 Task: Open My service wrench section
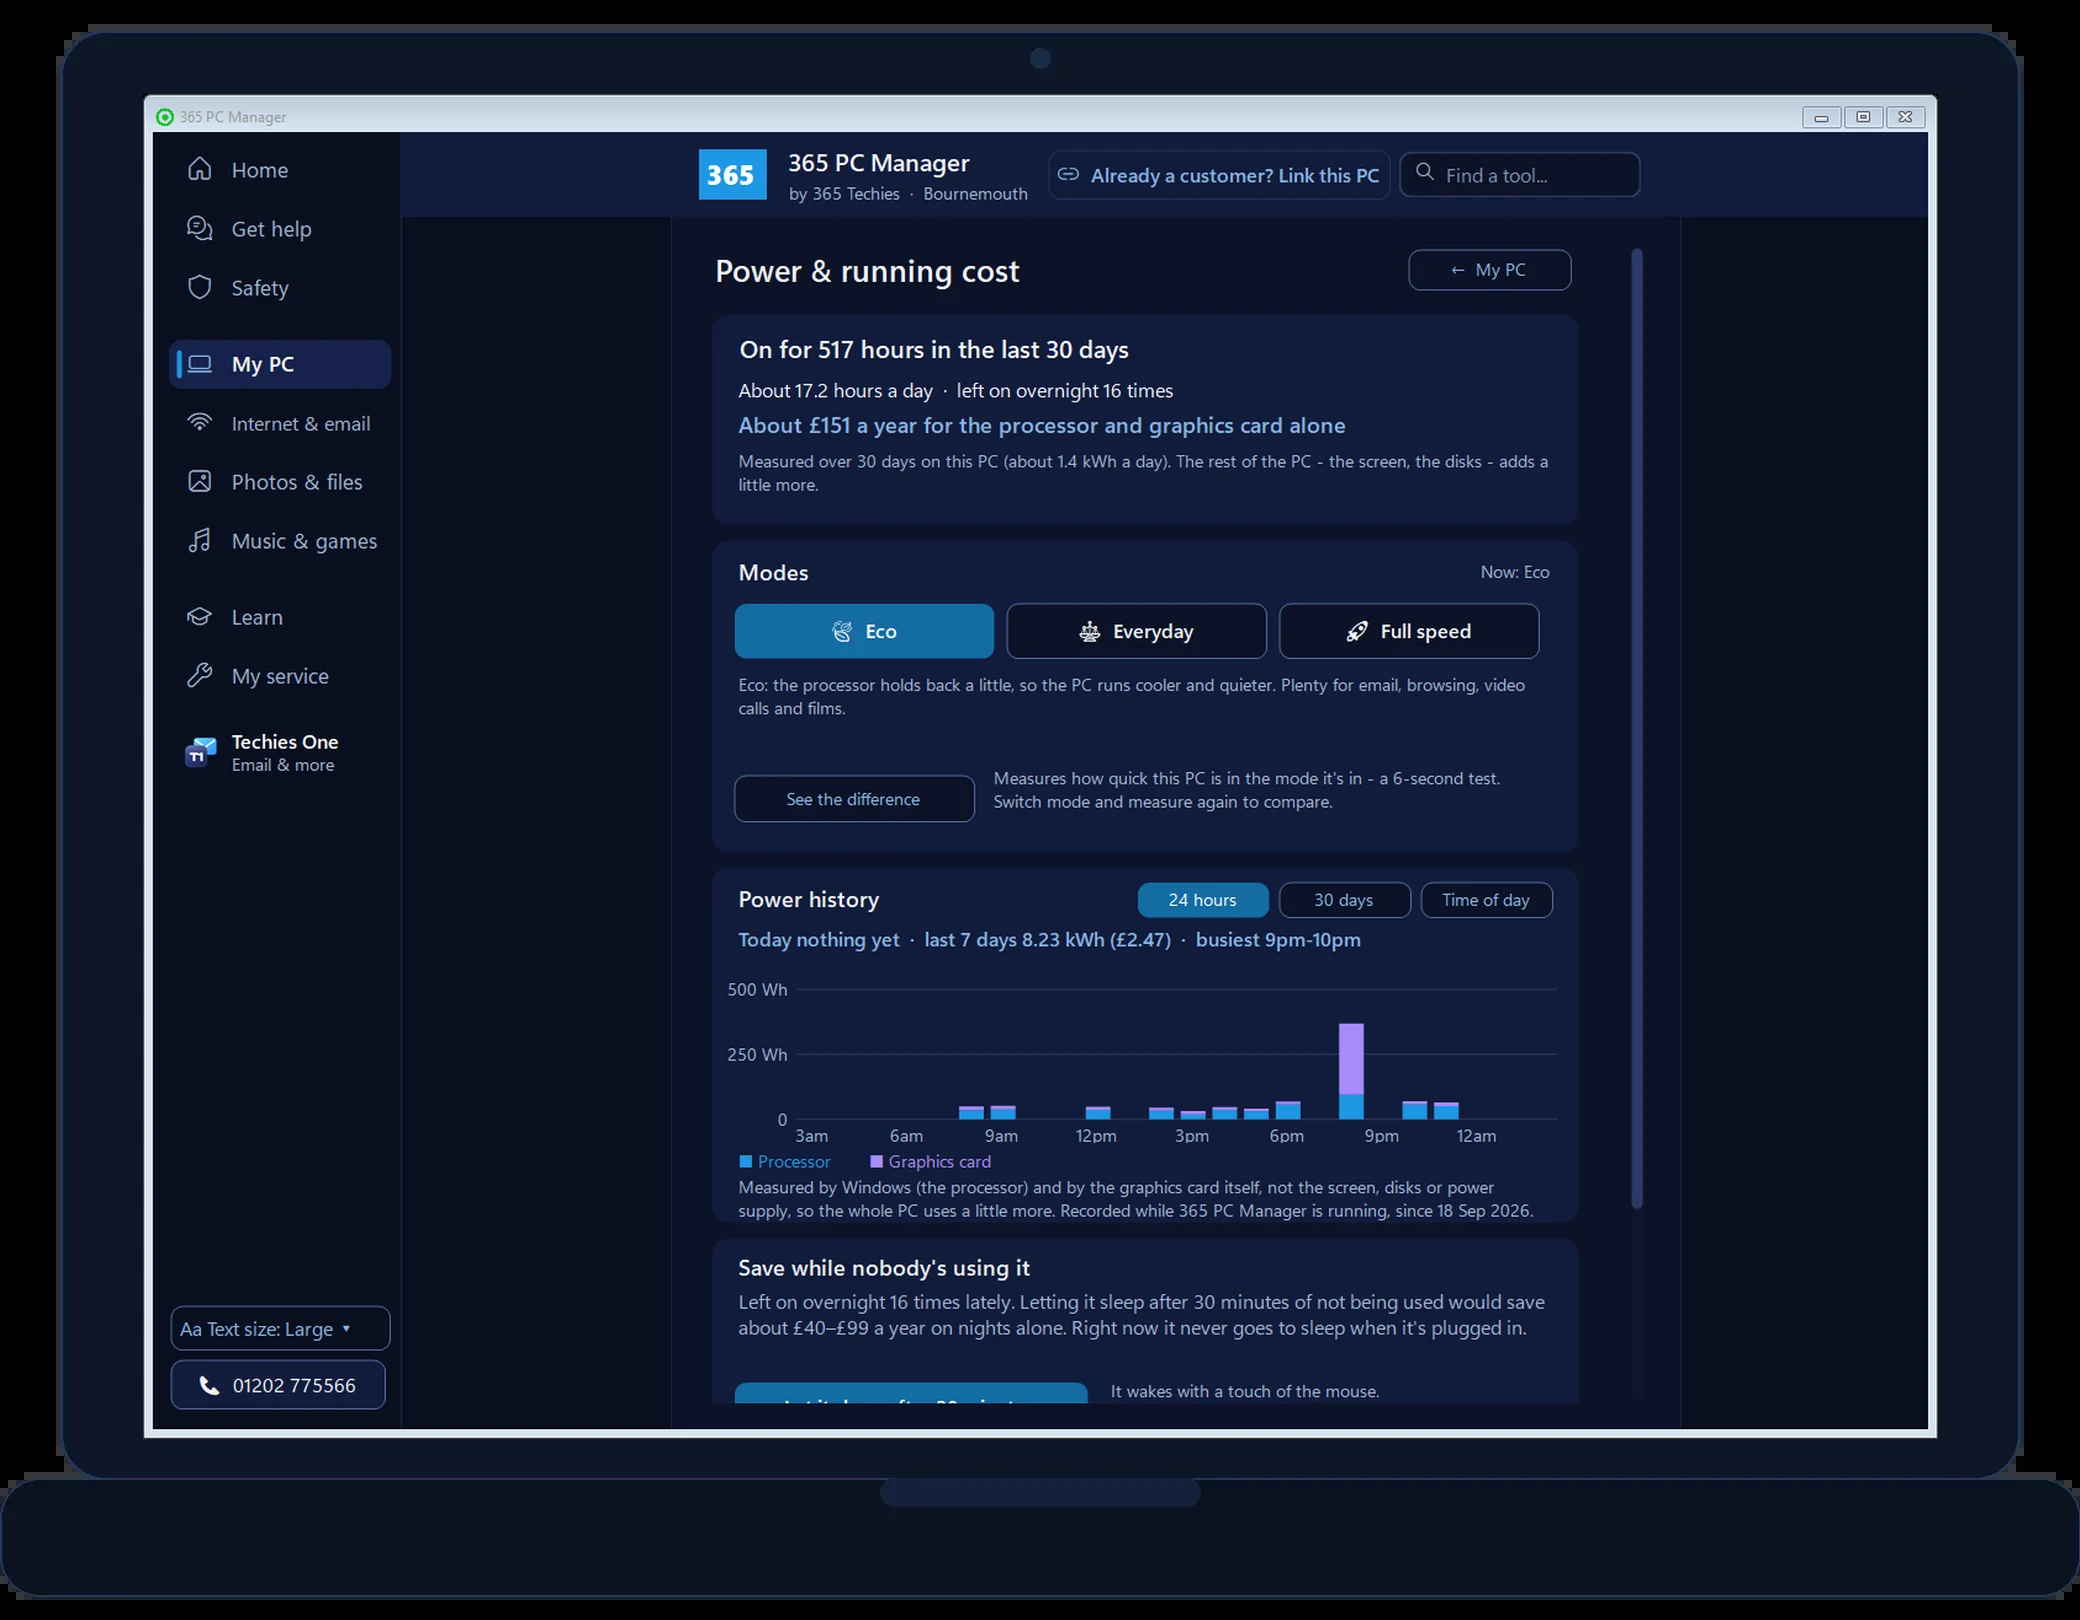[280, 676]
